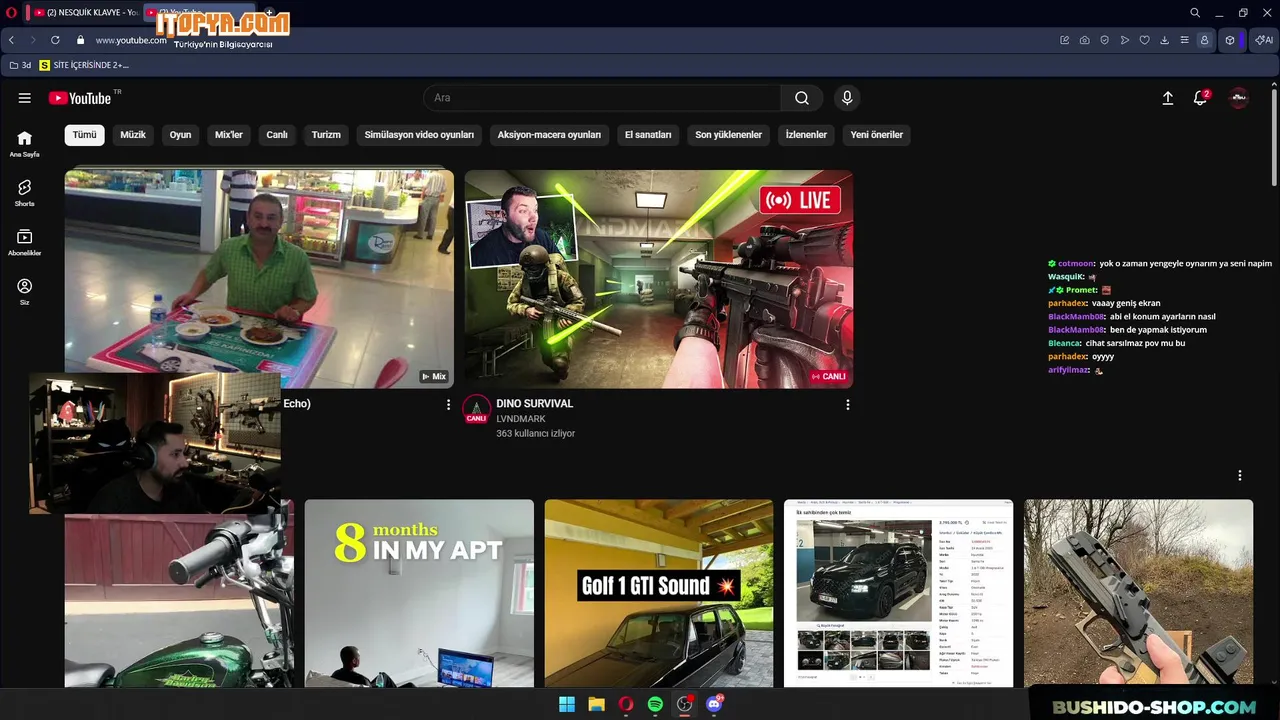
Task: Select the Mix'ler filter chip
Action: click(x=229, y=135)
